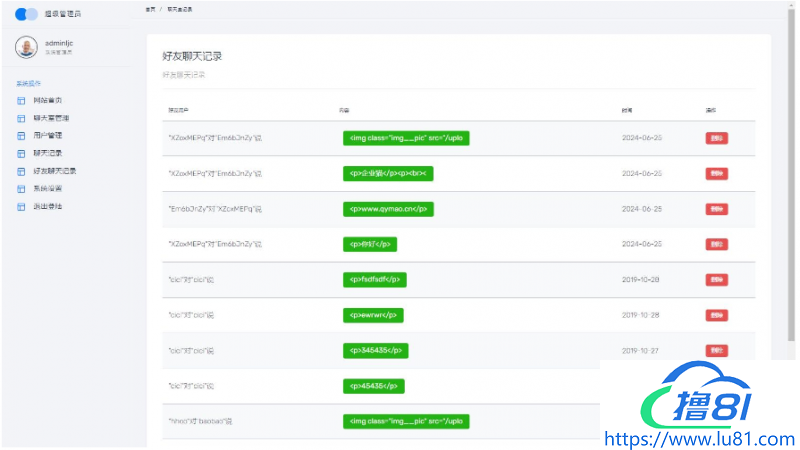
Task: Click the icon next to 聊天室管理
Action: point(21,118)
